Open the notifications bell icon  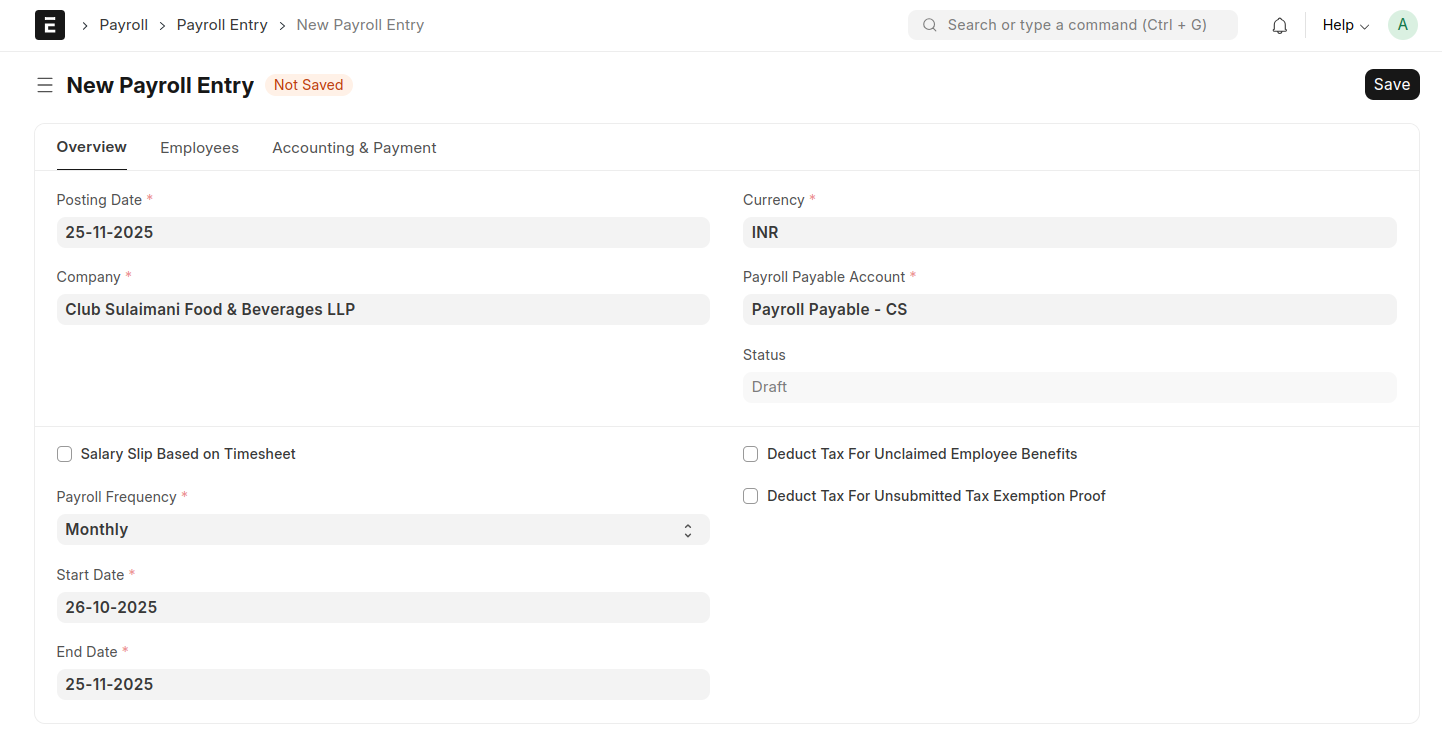pos(1279,26)
